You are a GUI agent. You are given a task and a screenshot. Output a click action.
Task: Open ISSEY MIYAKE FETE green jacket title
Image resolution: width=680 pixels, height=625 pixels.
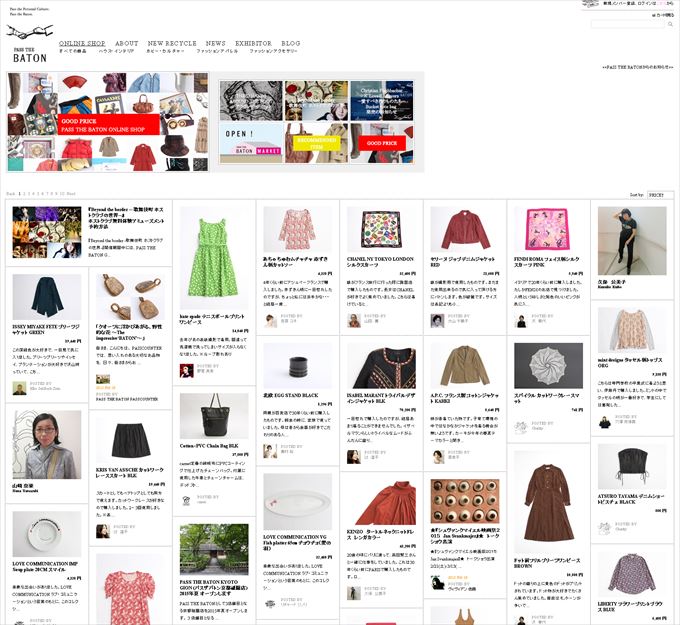[46, 329]
